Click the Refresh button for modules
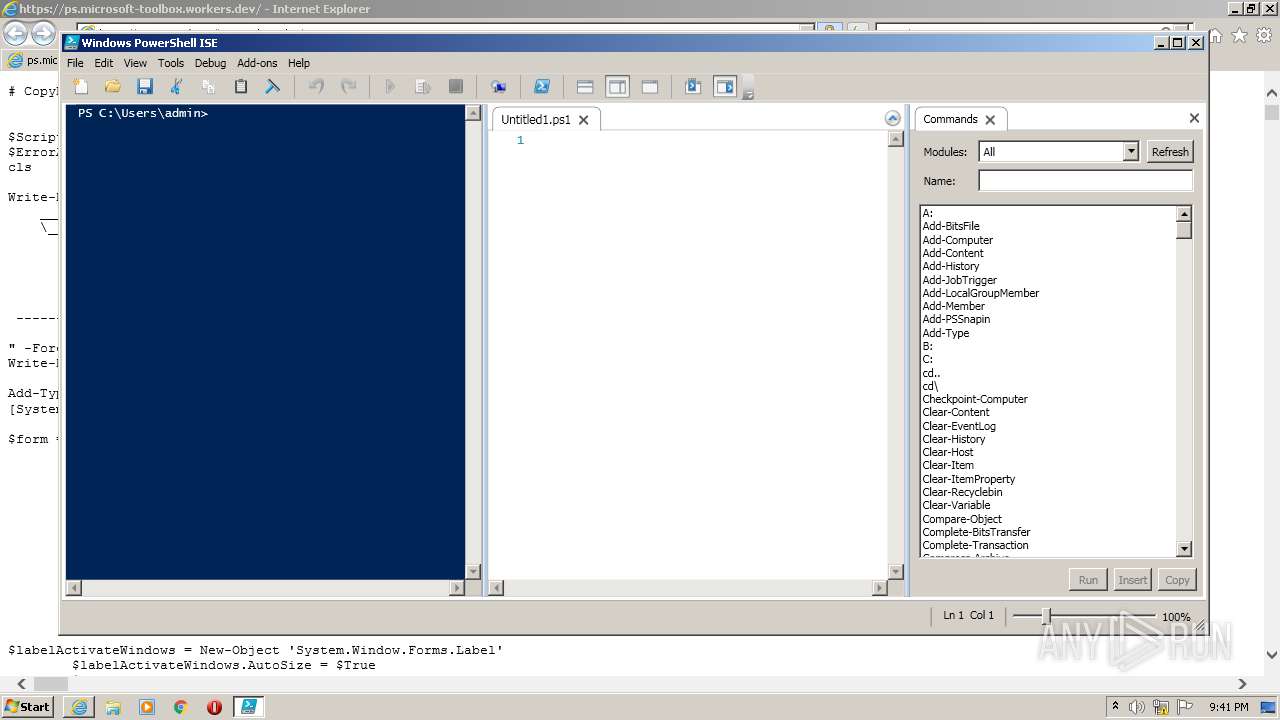The width and height of the screenshot is (1280, 720). [x=1170, y=152]
